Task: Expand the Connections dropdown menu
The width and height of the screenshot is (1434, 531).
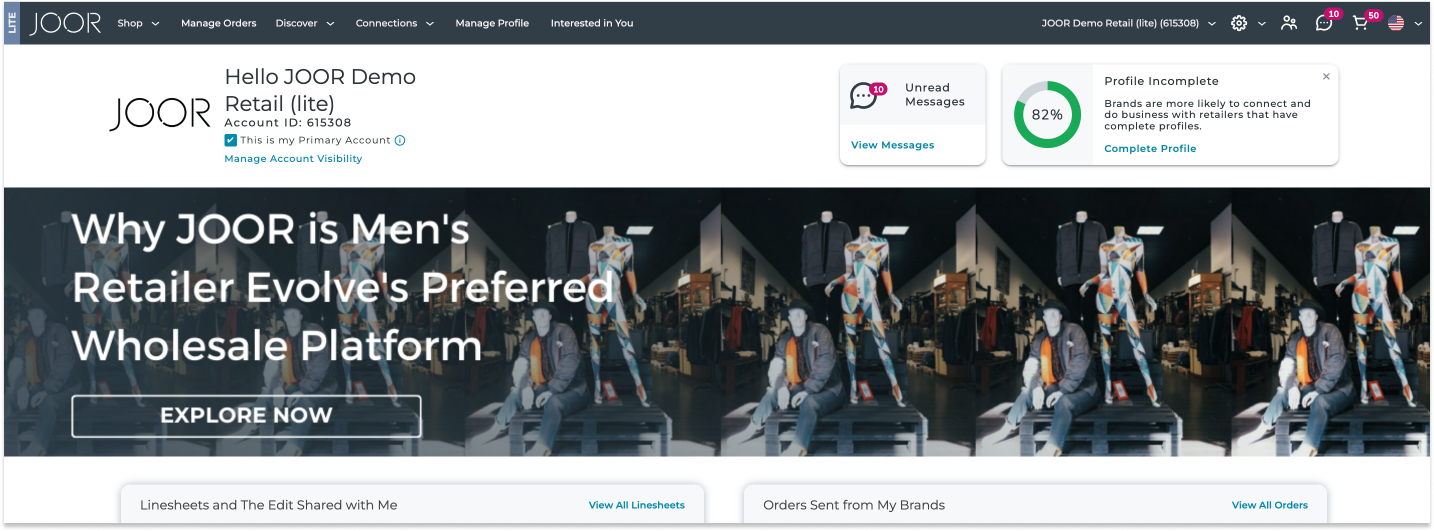Action: [x=395, y=23]
